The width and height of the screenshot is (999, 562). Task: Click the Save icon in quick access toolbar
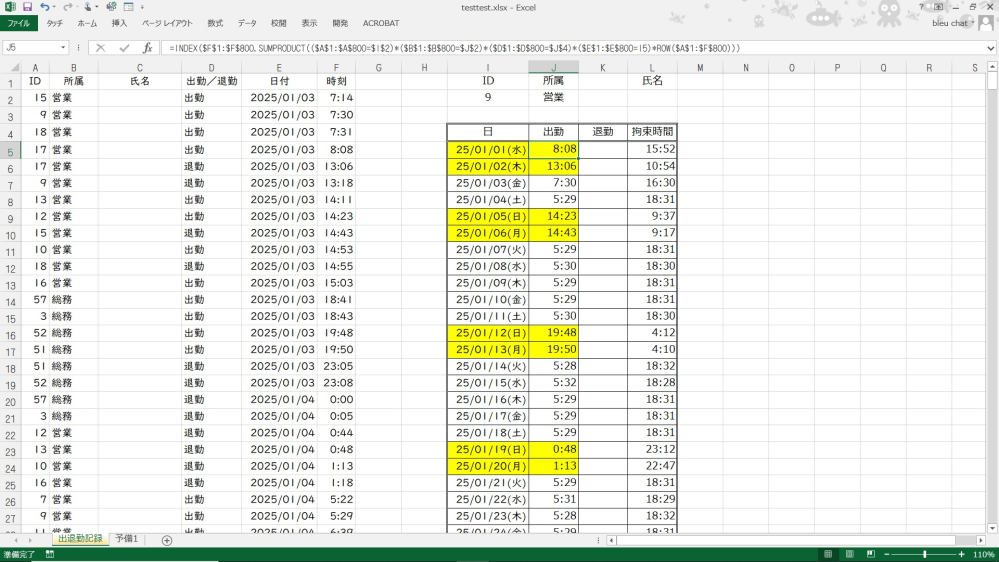[x=27, y=7]
